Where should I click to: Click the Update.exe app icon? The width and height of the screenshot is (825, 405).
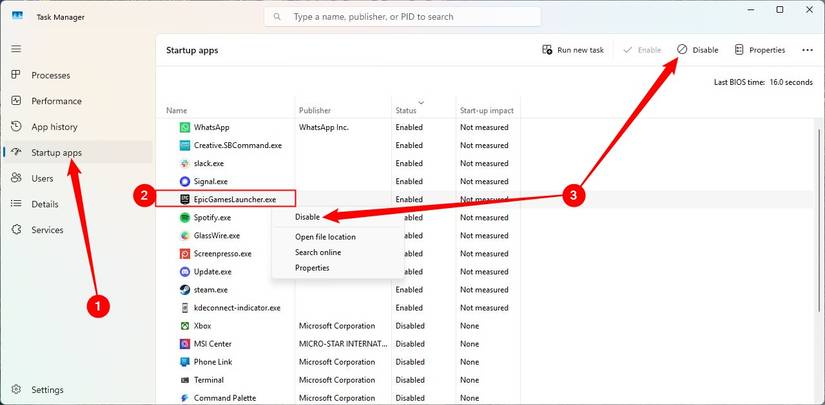tap(185, 271)
